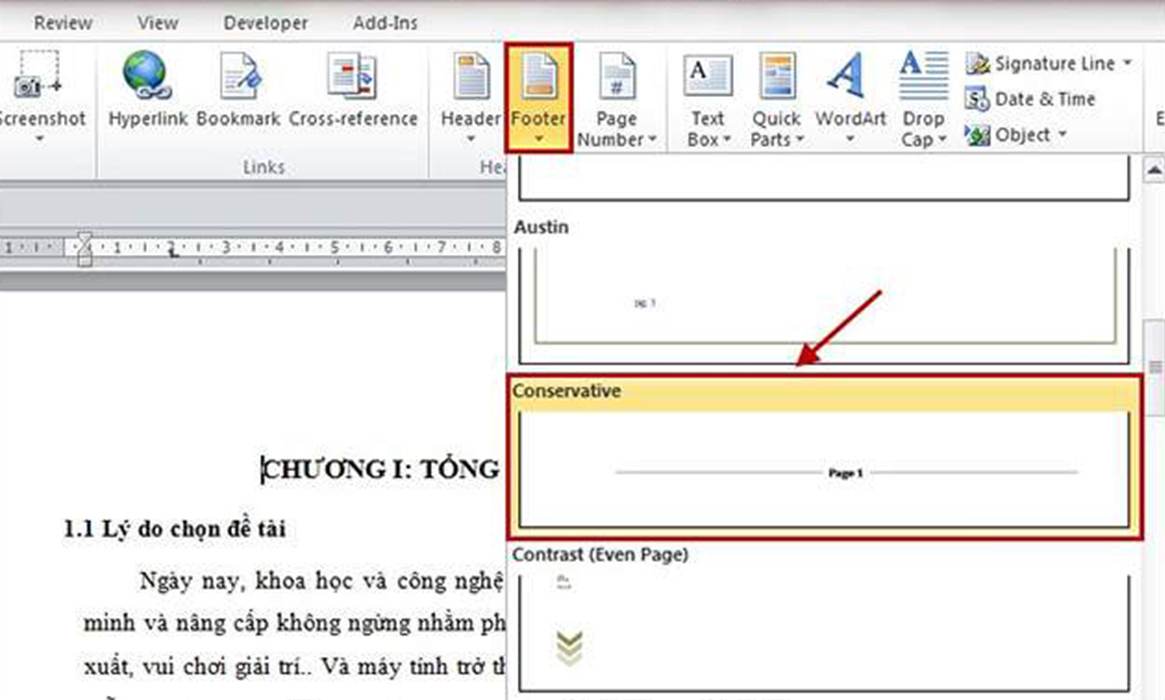Insert Date & Time
The height and width of the screenshot is (700, 1165).
click(x=1042, y=99)
